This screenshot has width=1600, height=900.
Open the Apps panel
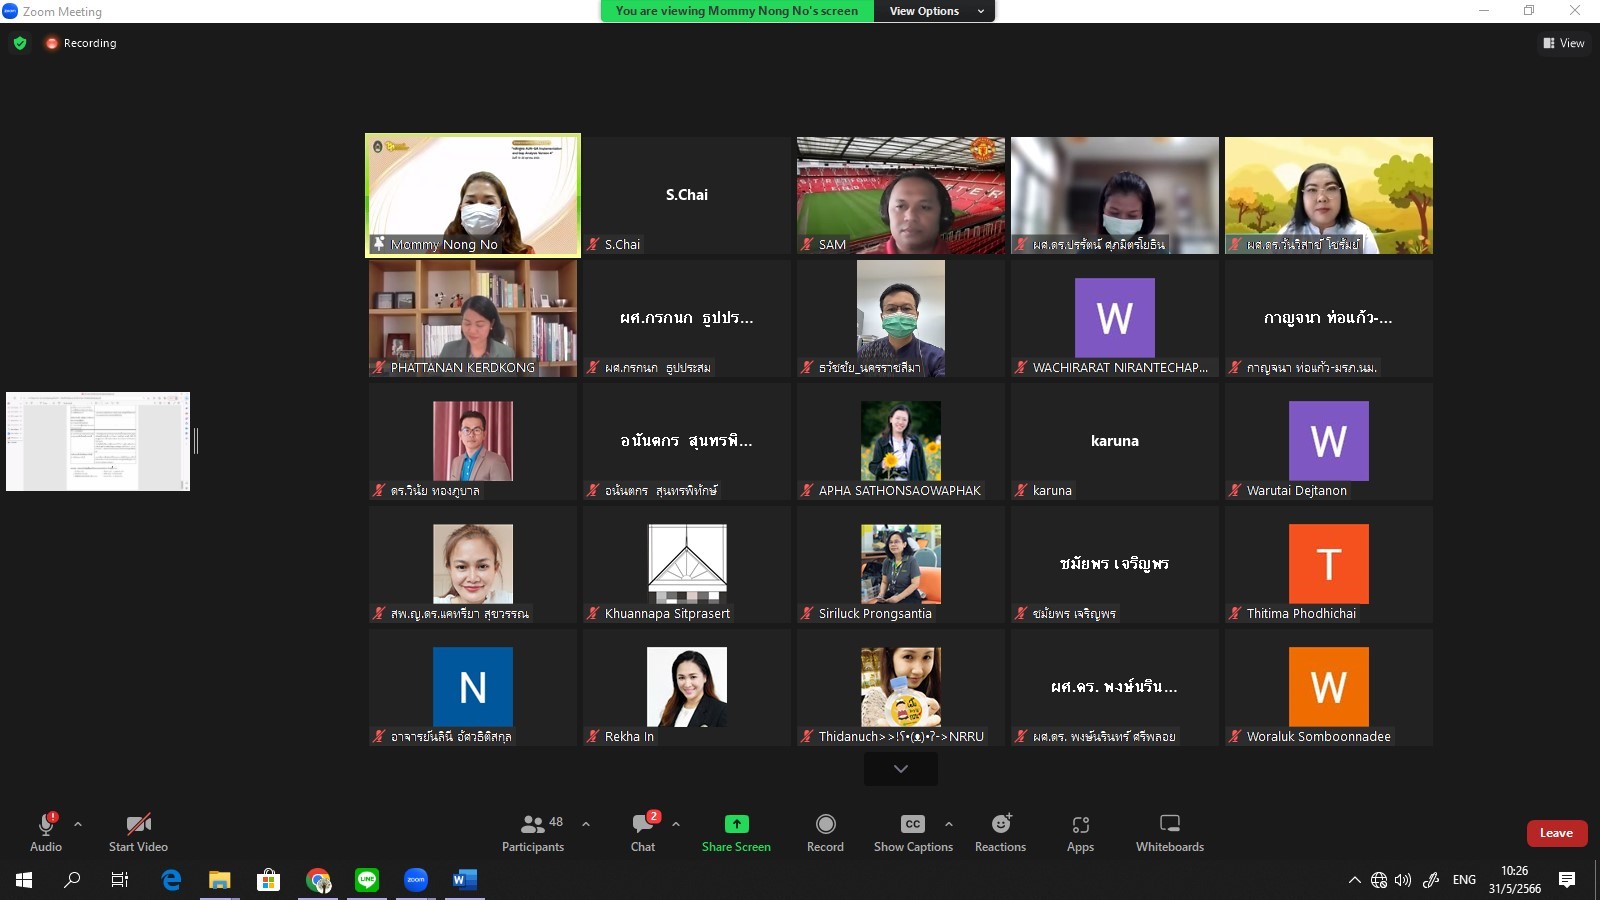tap(1080, 832)
